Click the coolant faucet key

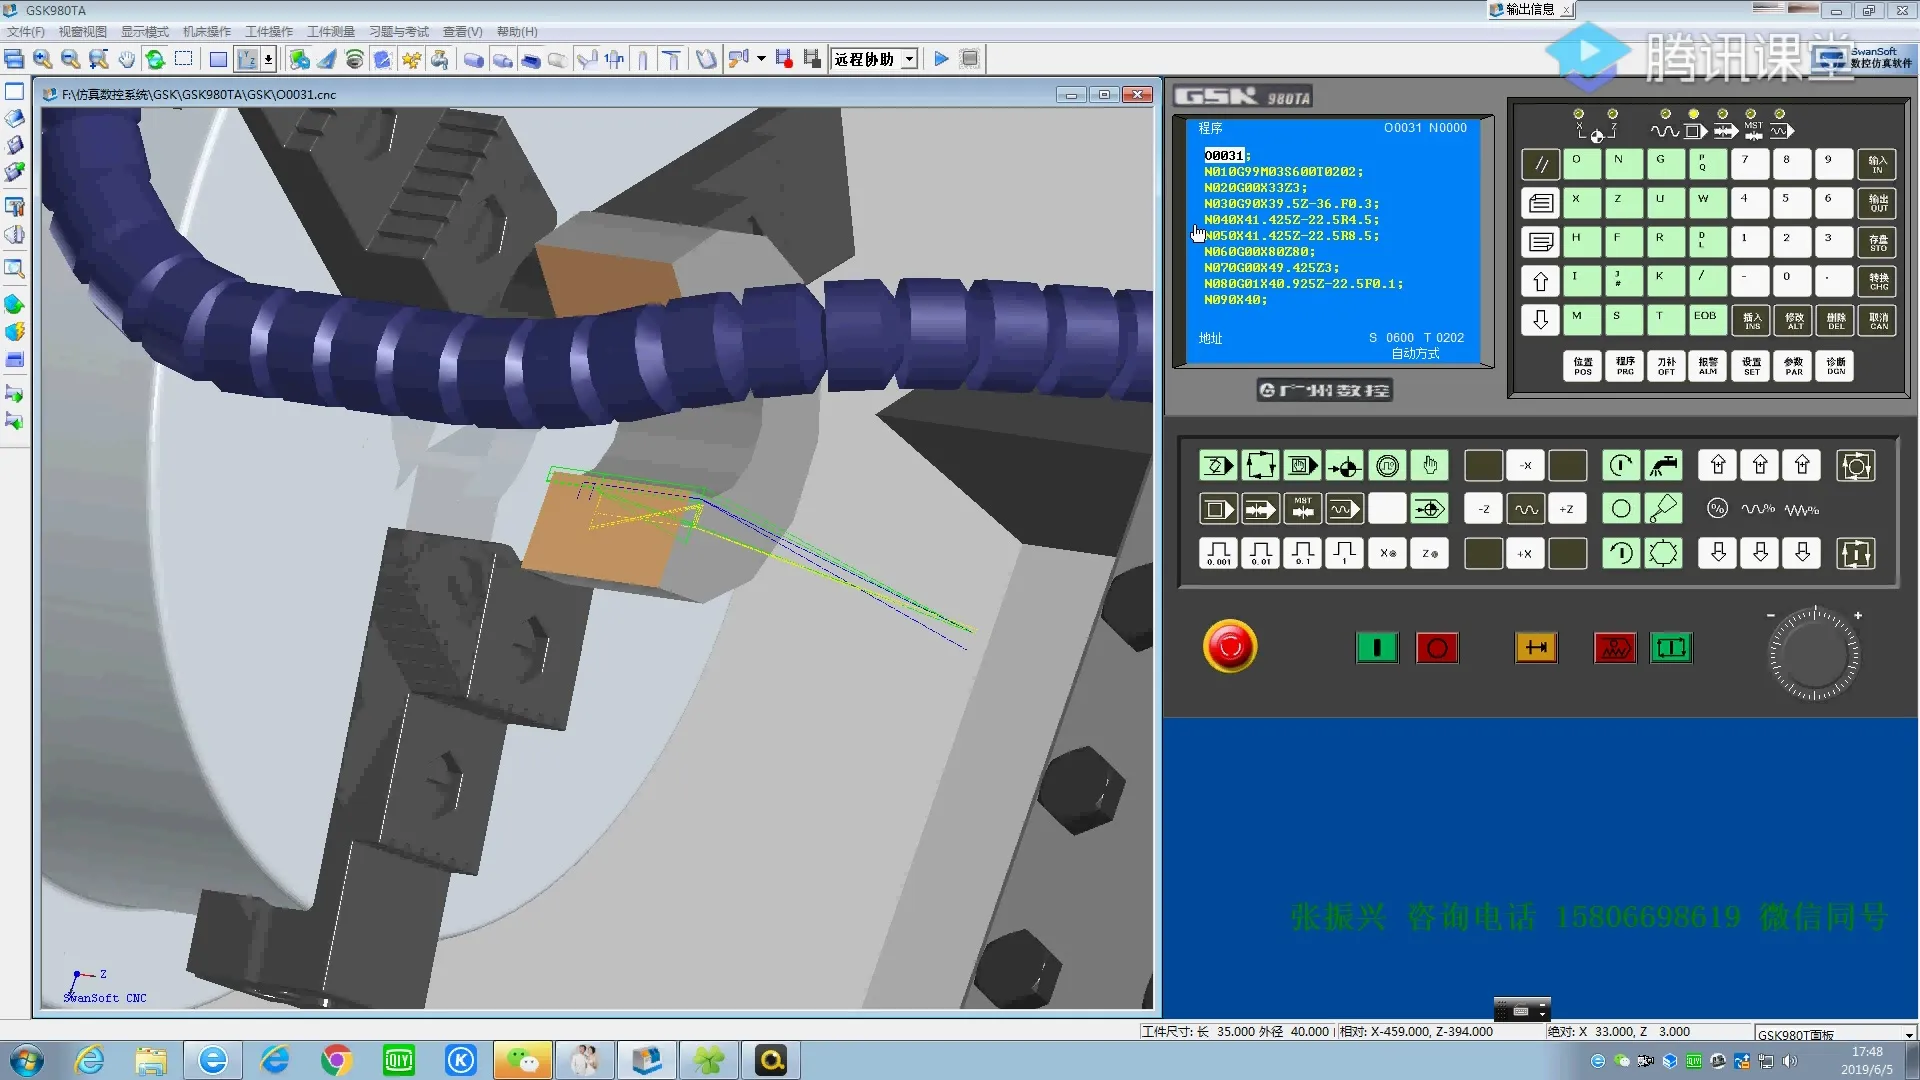coord(1663,466)
